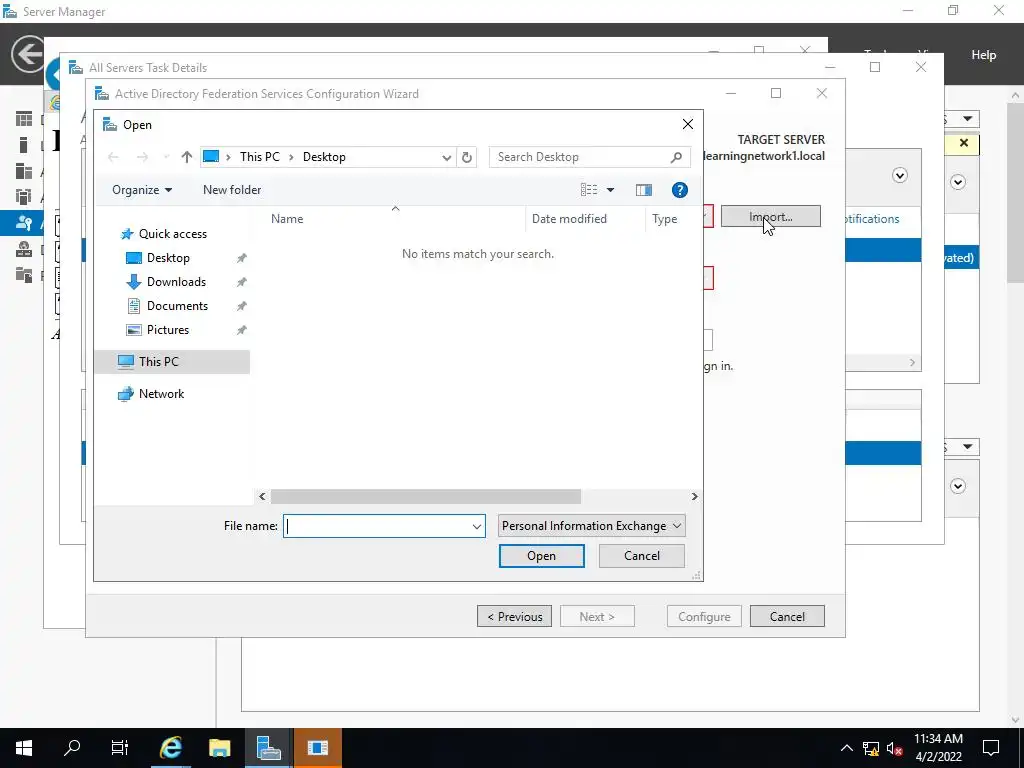
Task: Select the All Servers icon in the sidebar
Action: (24, 171)
